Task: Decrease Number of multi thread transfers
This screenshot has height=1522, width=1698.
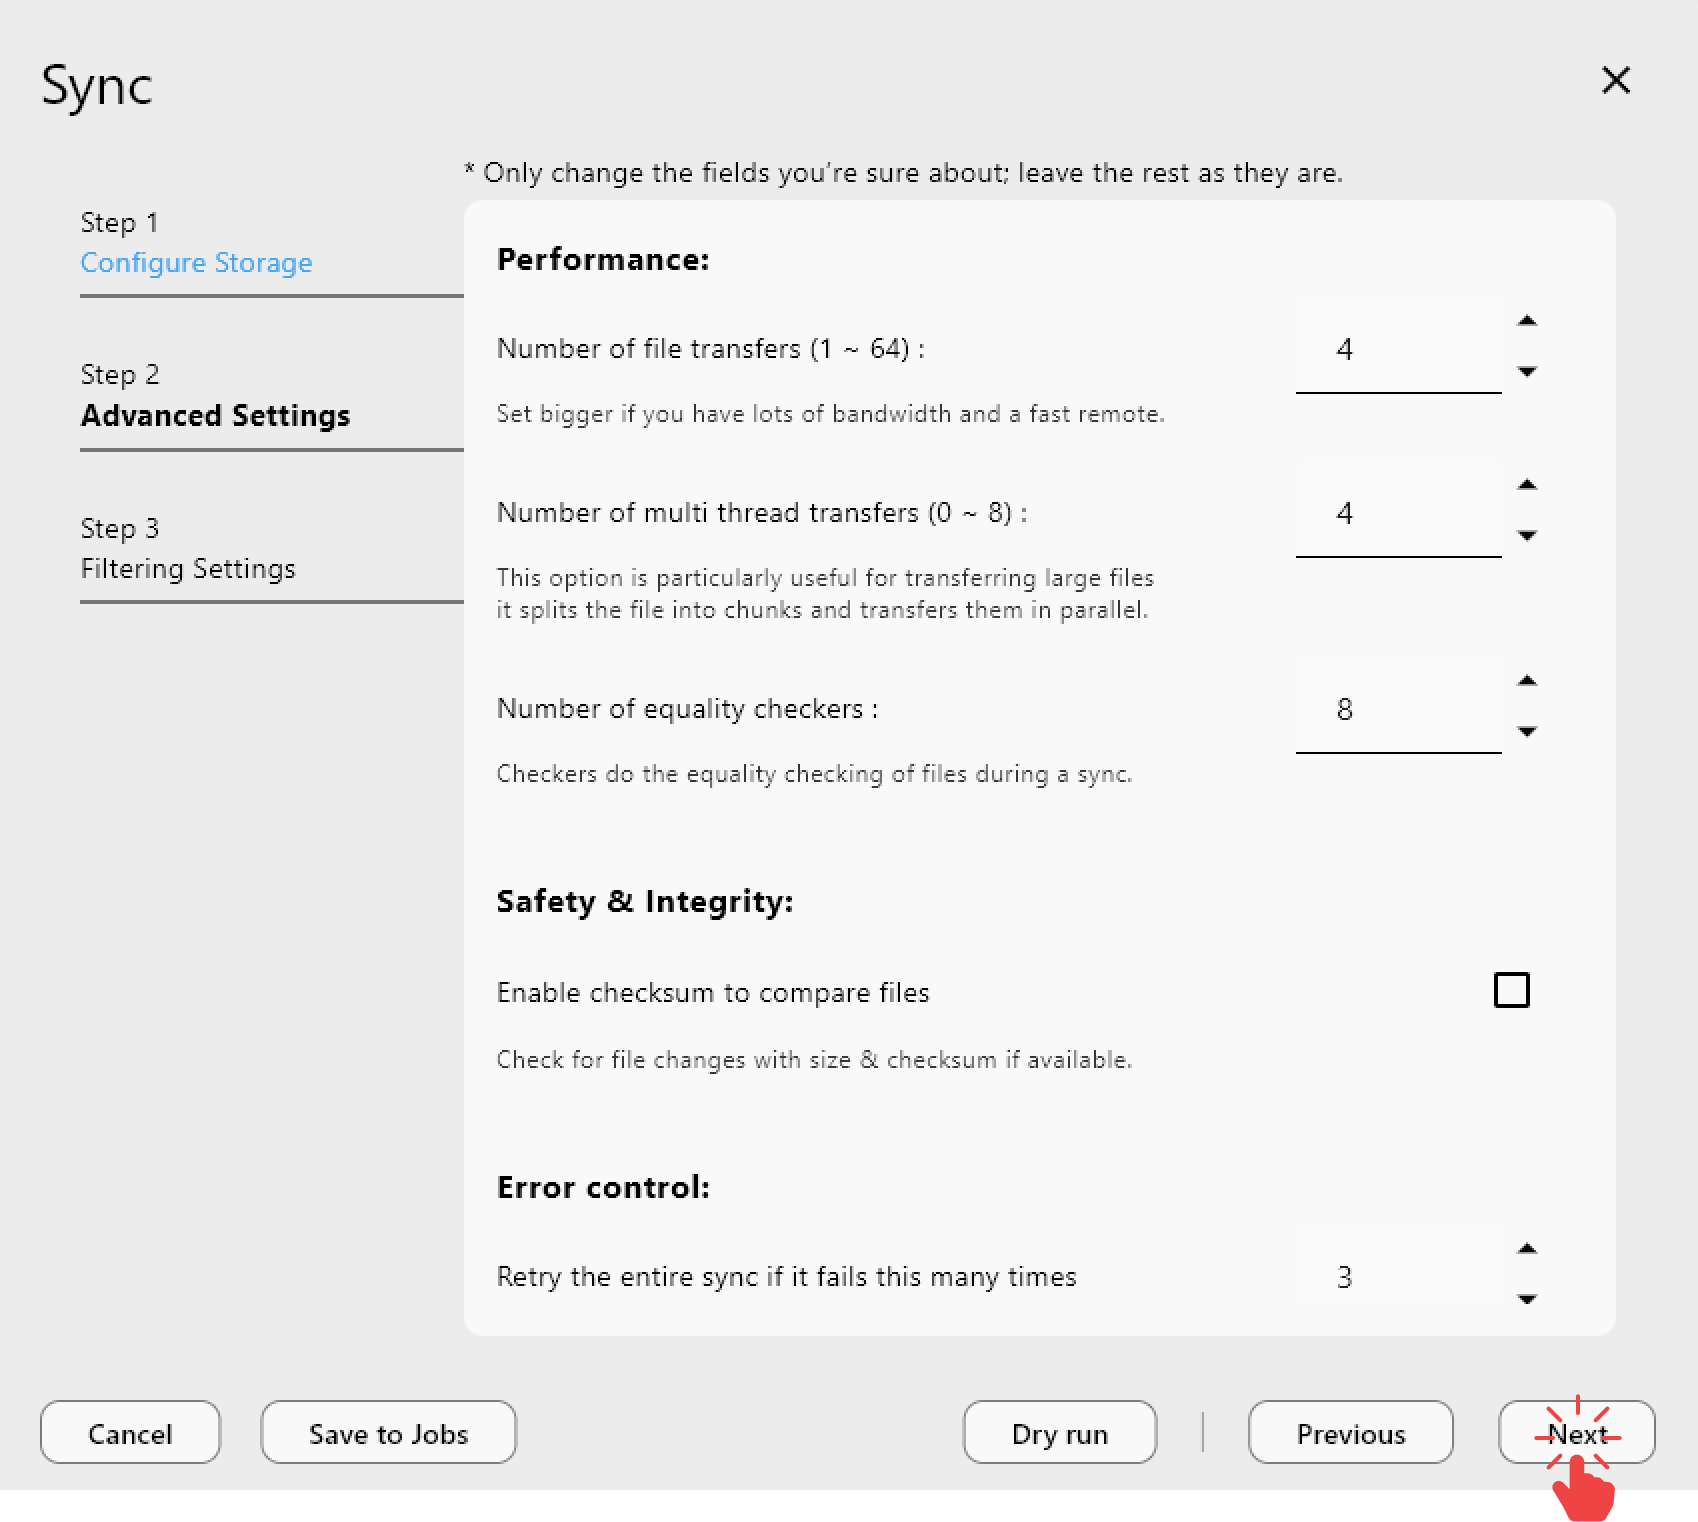Action: click(1528, 535)
